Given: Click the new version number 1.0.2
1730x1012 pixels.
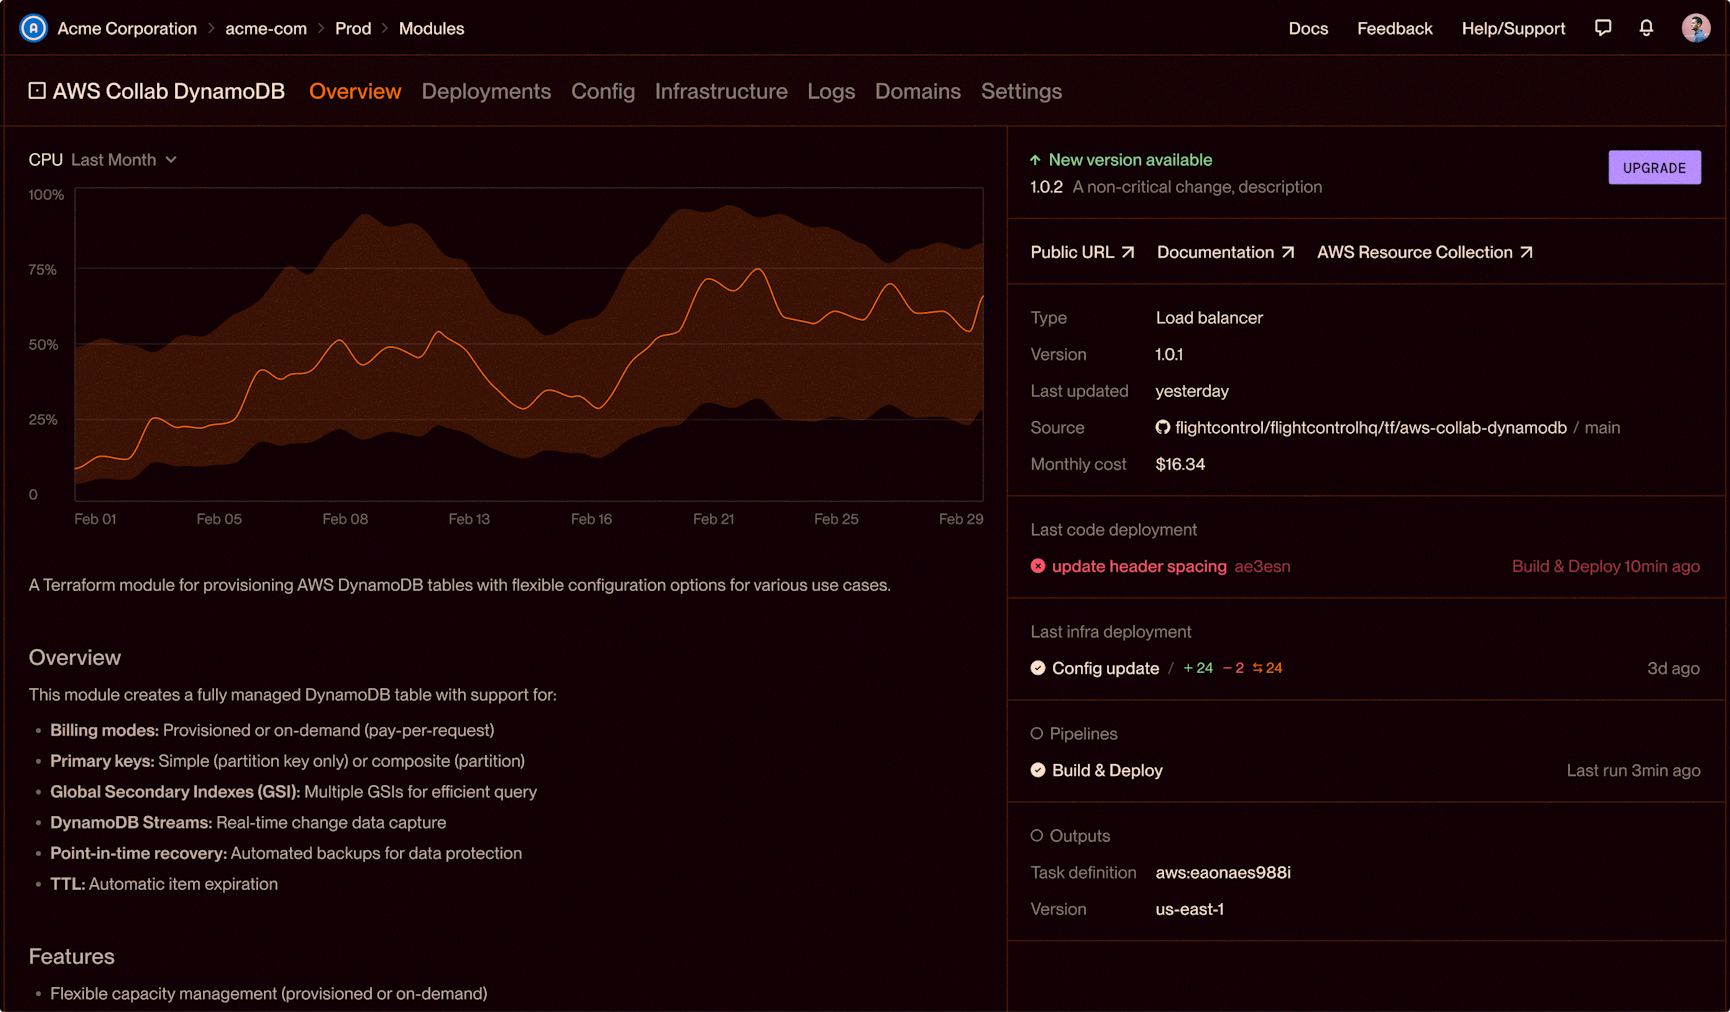Looking at the screenshot, I should [x=1046, y=187].
